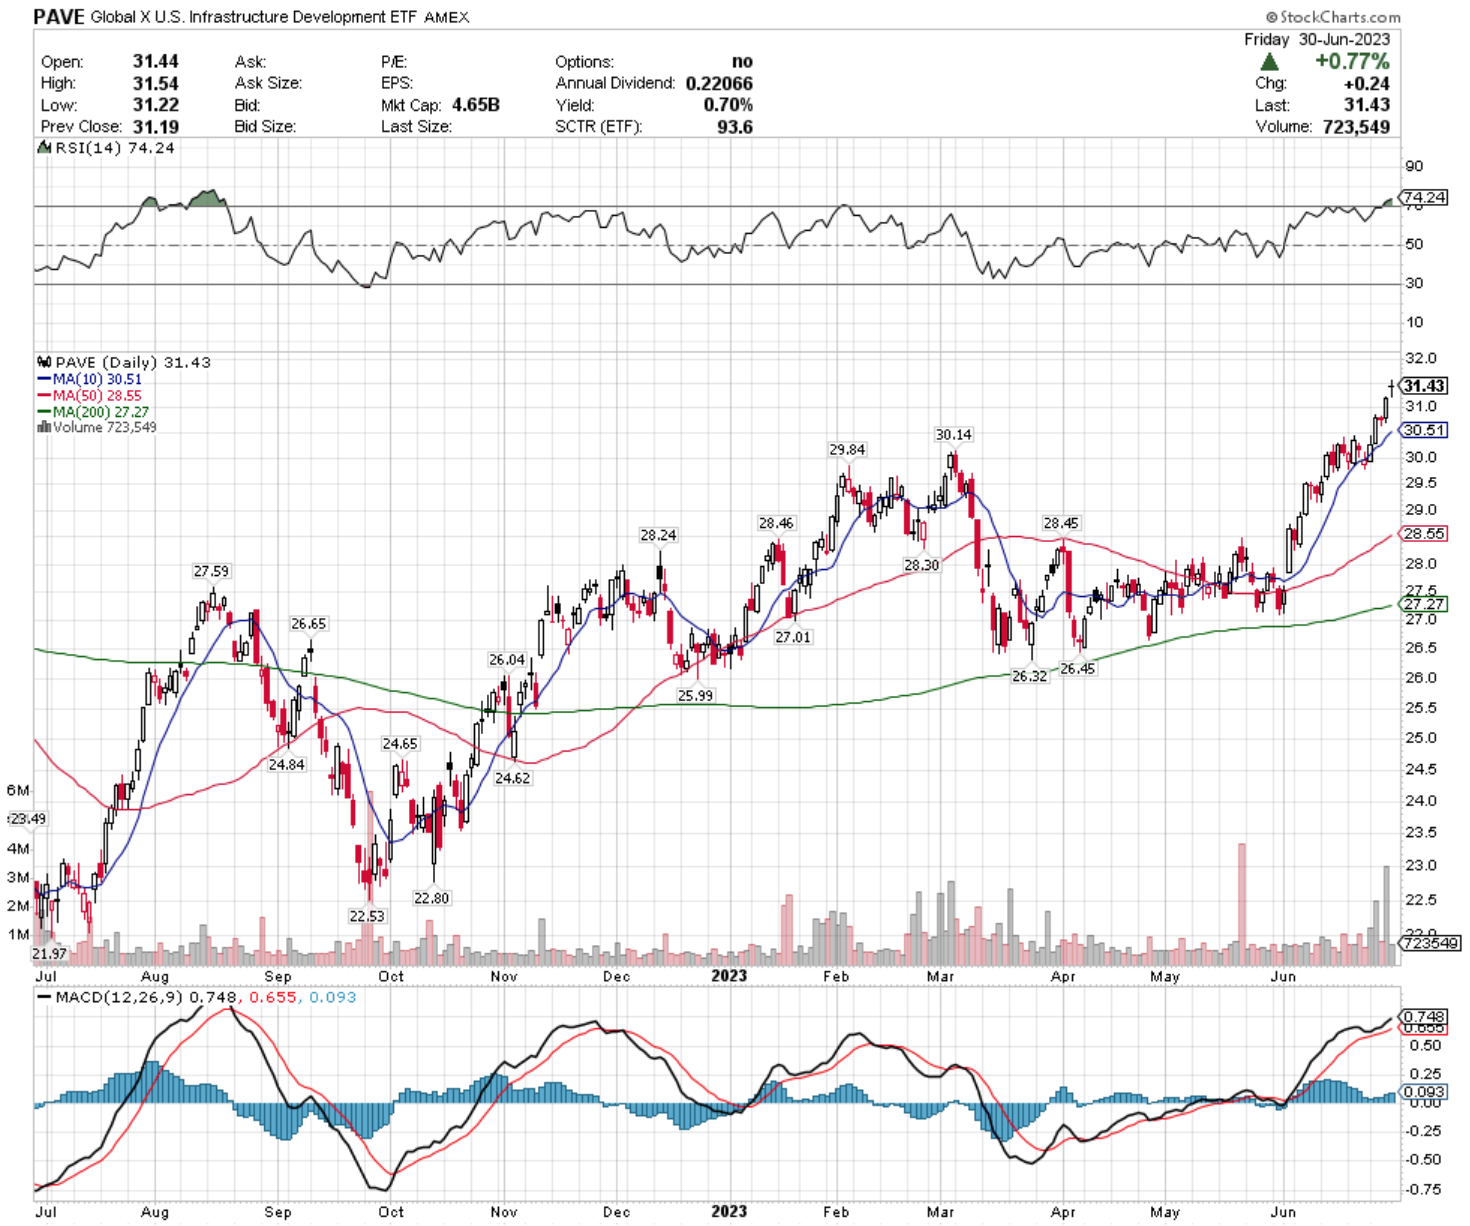Click the candlestick icon before PAVE (Daily)
The width and height of the screenshot is (1470, 1226).
point(43,362)
